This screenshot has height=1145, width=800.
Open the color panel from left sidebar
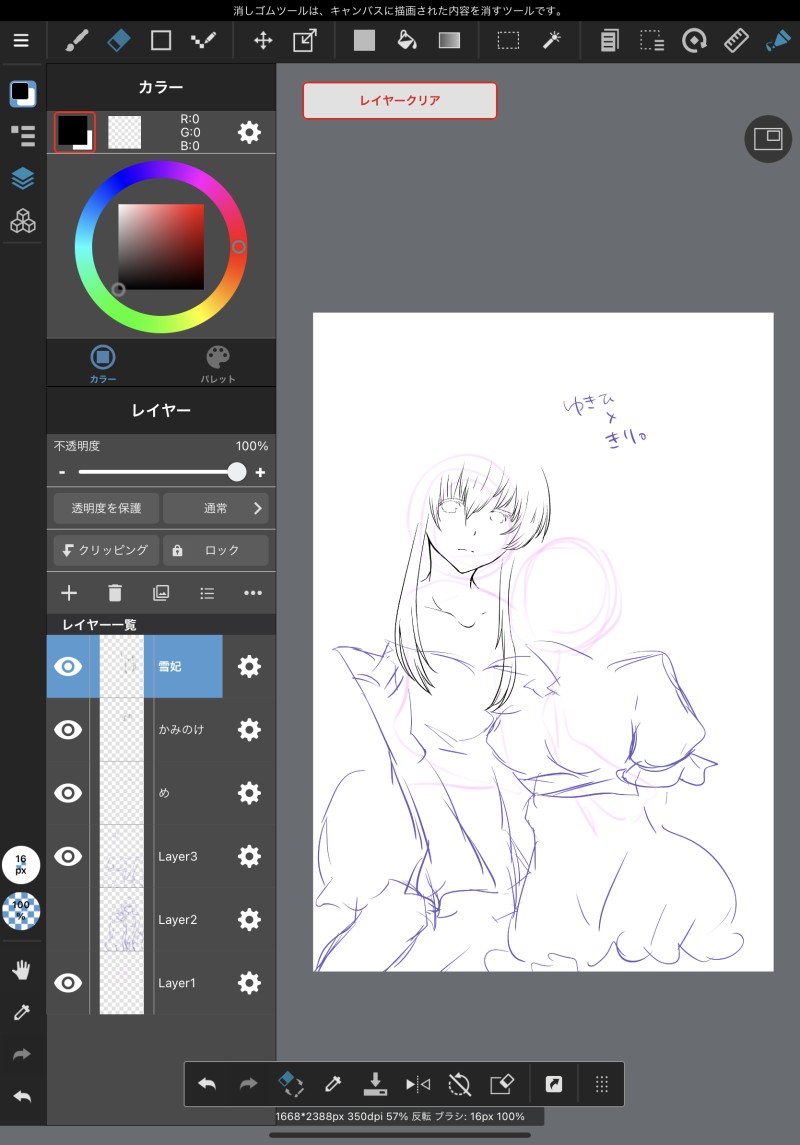23,93
